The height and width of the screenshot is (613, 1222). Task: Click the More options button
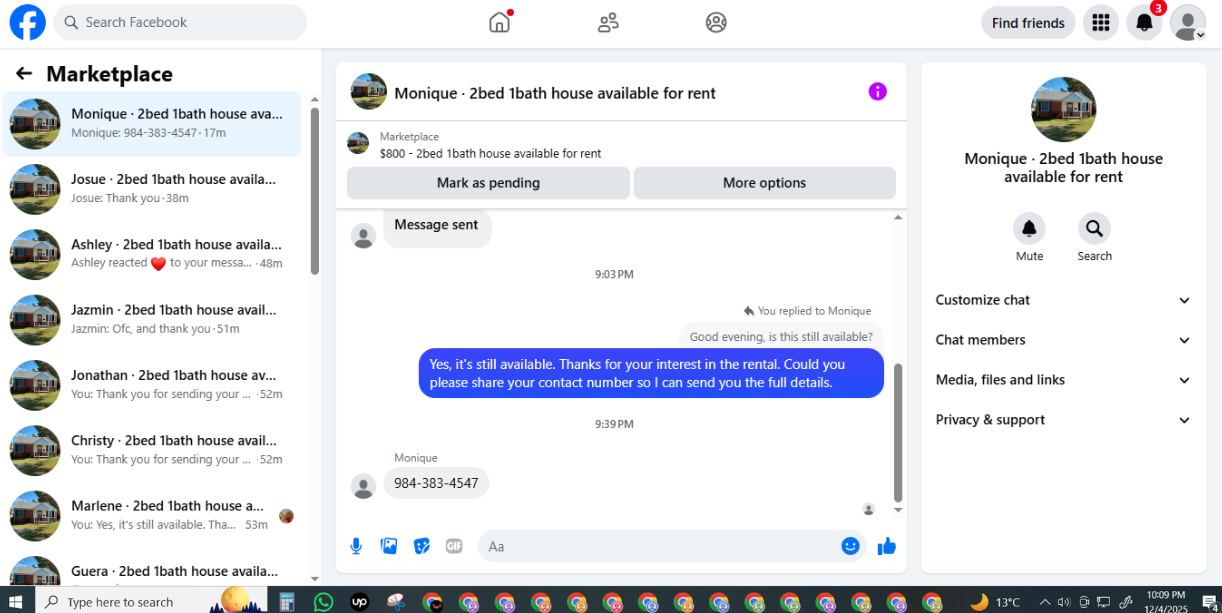click(764, 183)
